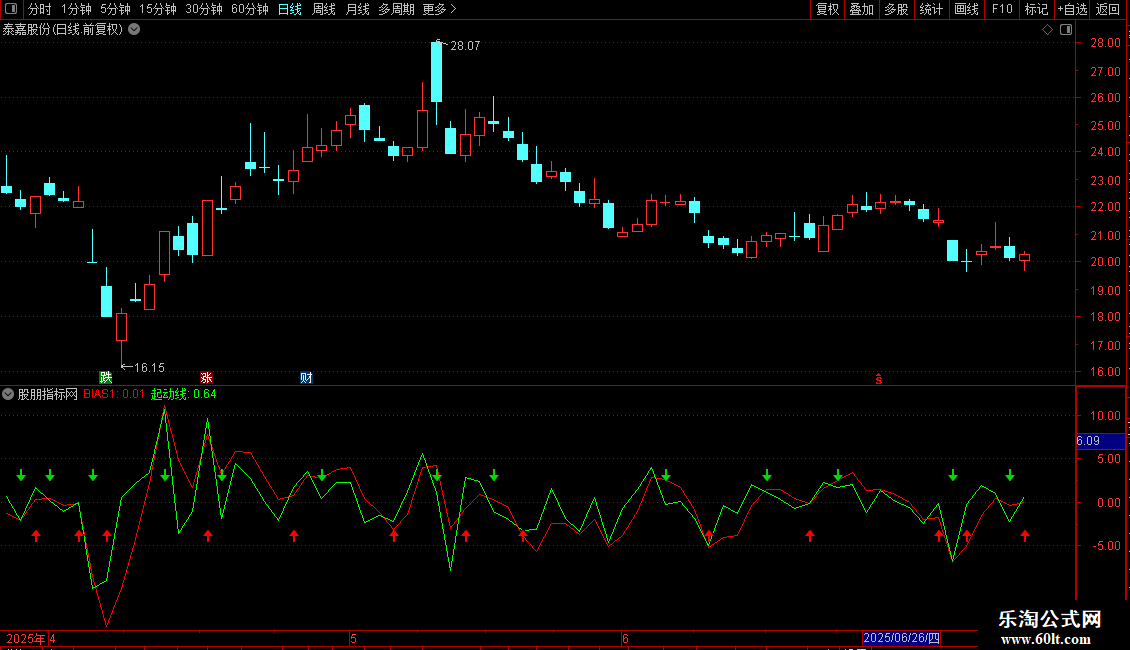Click the 6.09 value box on indicator axis
This screenshot has width=1130, height=650.
tap(1100, 441)
